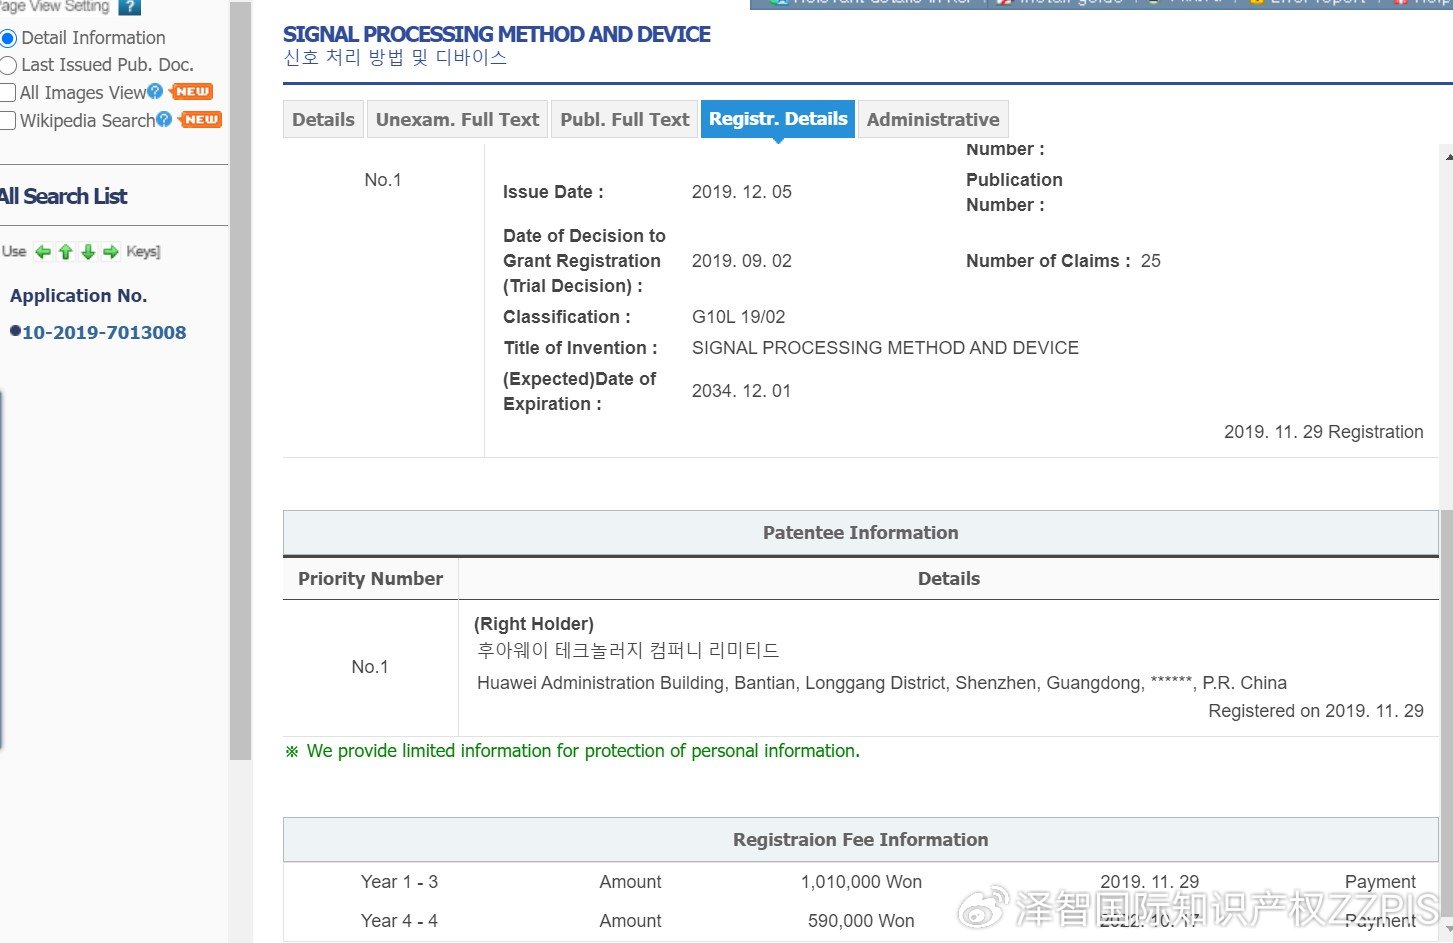1453x943 pixels.
Task: Click the Application No. label in the sidebar
Action: pos(78,296)
